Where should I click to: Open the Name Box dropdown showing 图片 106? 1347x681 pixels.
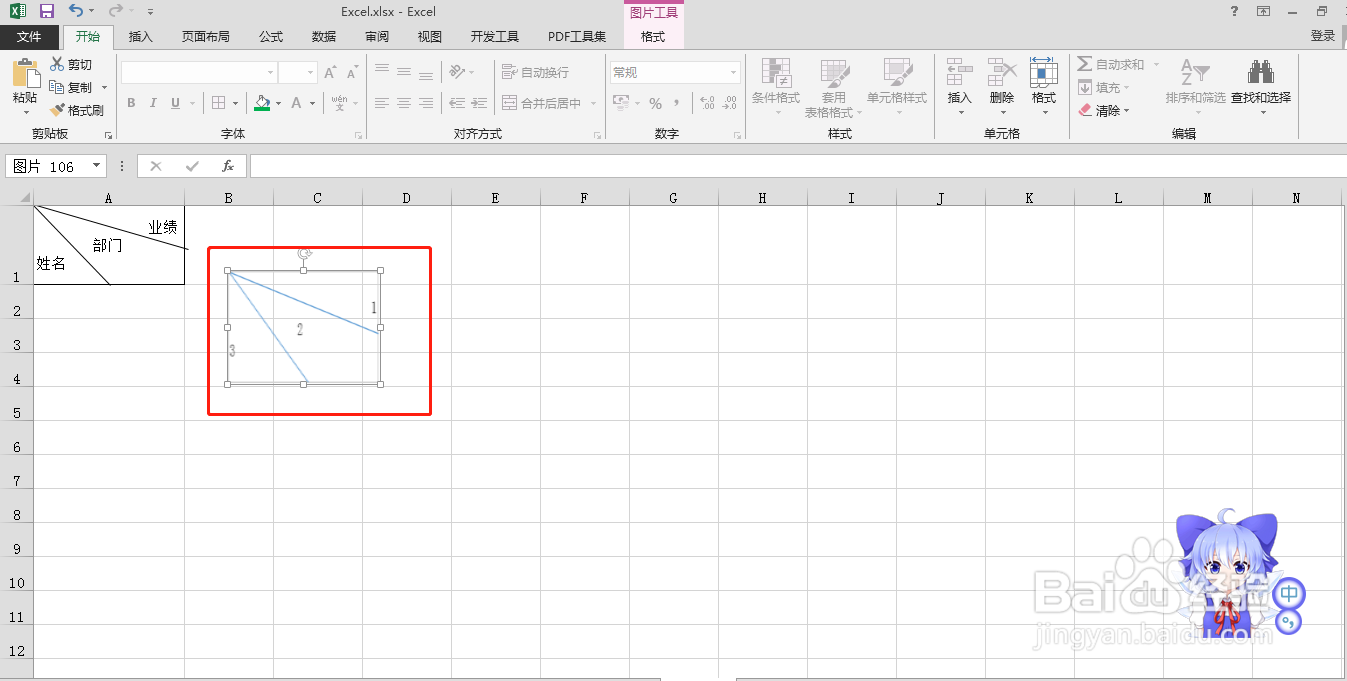[x=95, y=166]
